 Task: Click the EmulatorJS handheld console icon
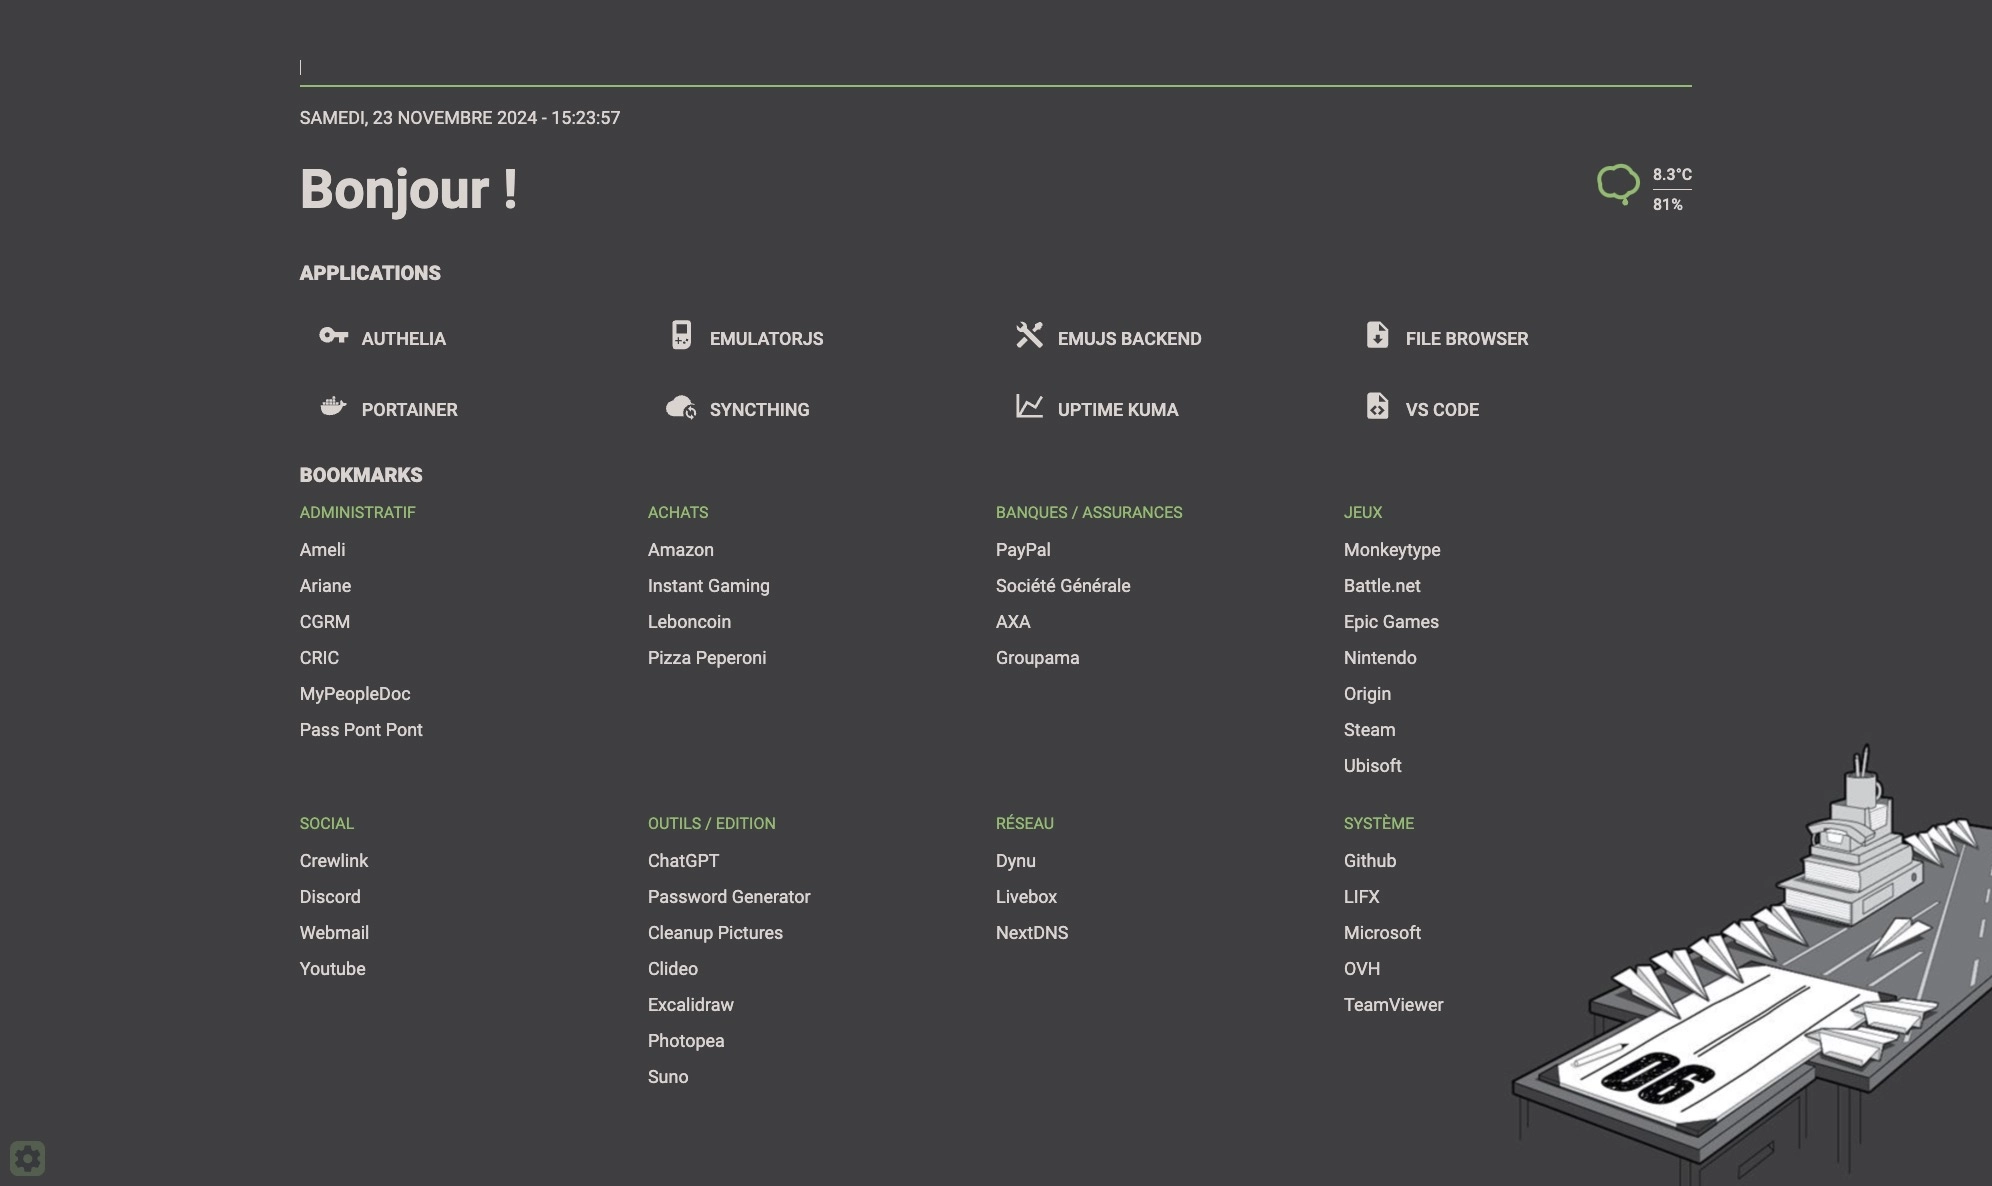pos(681,335)
